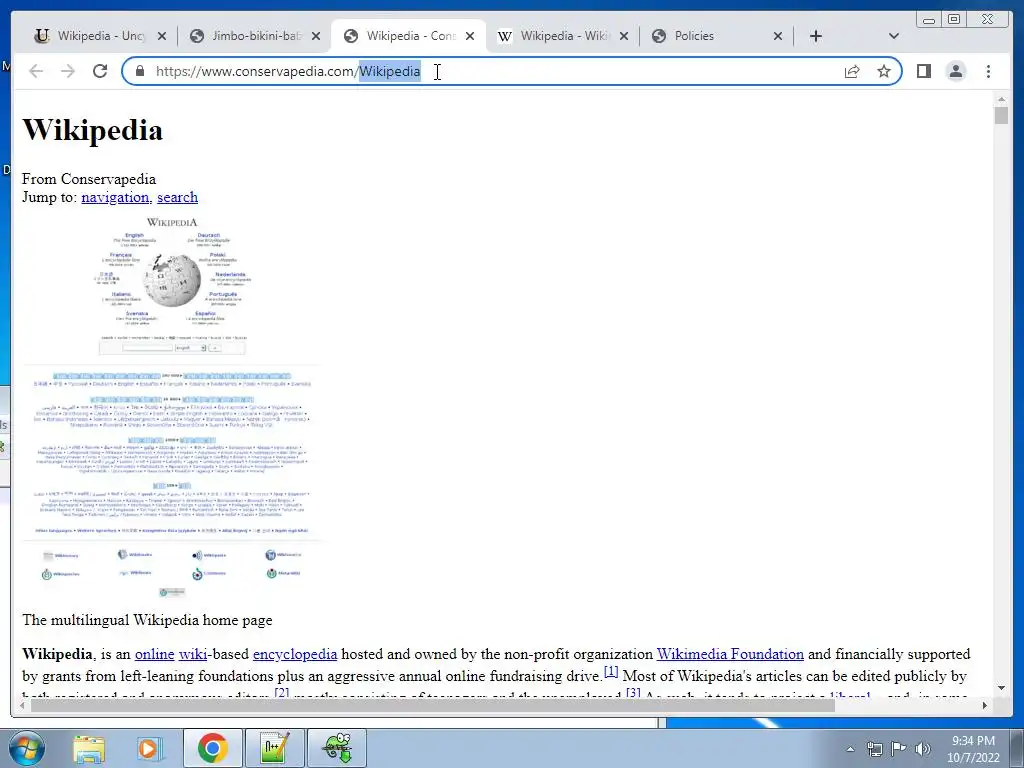Image resolution: width=1024 pixels, height=768 pixels.
Task: Open the Chrome profile menu
Action: [x=955, y=71]
